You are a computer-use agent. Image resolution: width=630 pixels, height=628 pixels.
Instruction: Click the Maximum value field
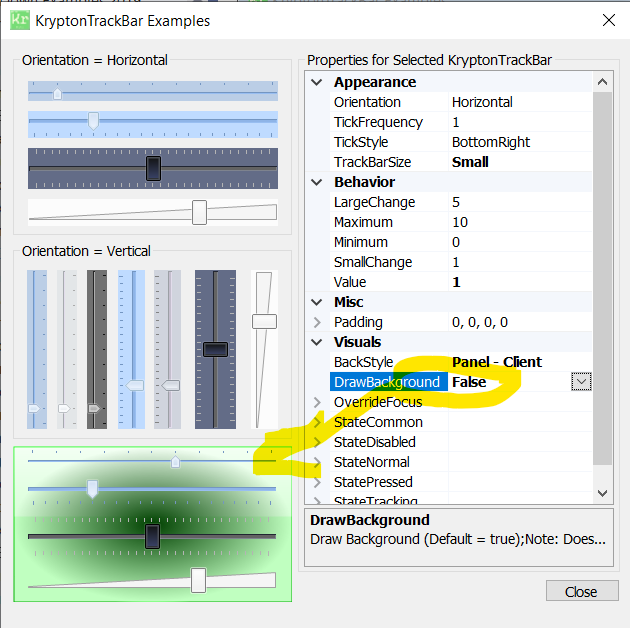520,222
